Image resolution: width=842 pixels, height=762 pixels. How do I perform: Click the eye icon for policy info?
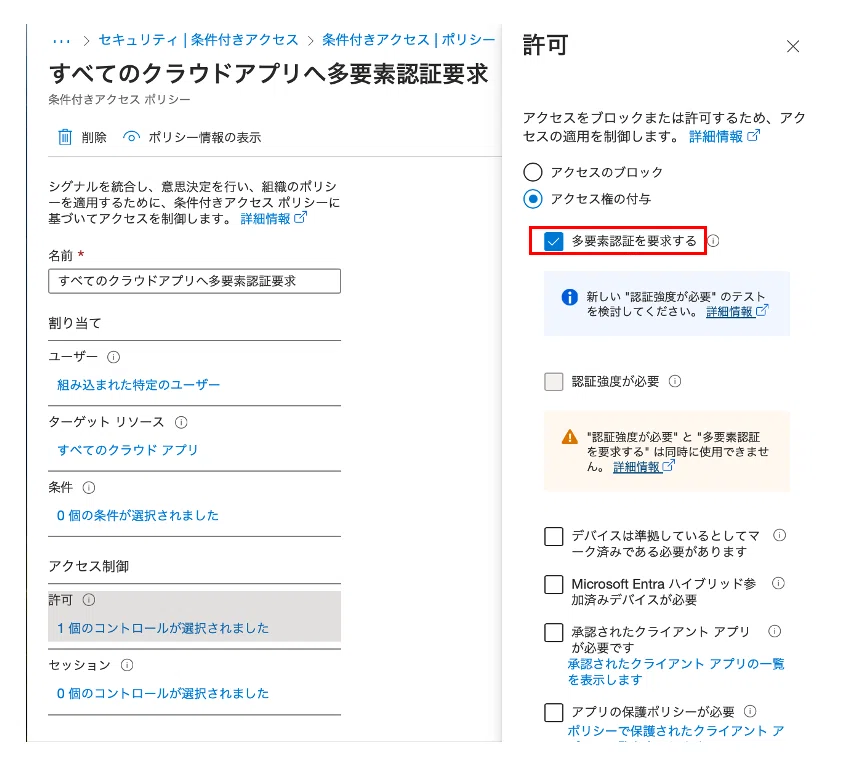click(x=131, y=137)
